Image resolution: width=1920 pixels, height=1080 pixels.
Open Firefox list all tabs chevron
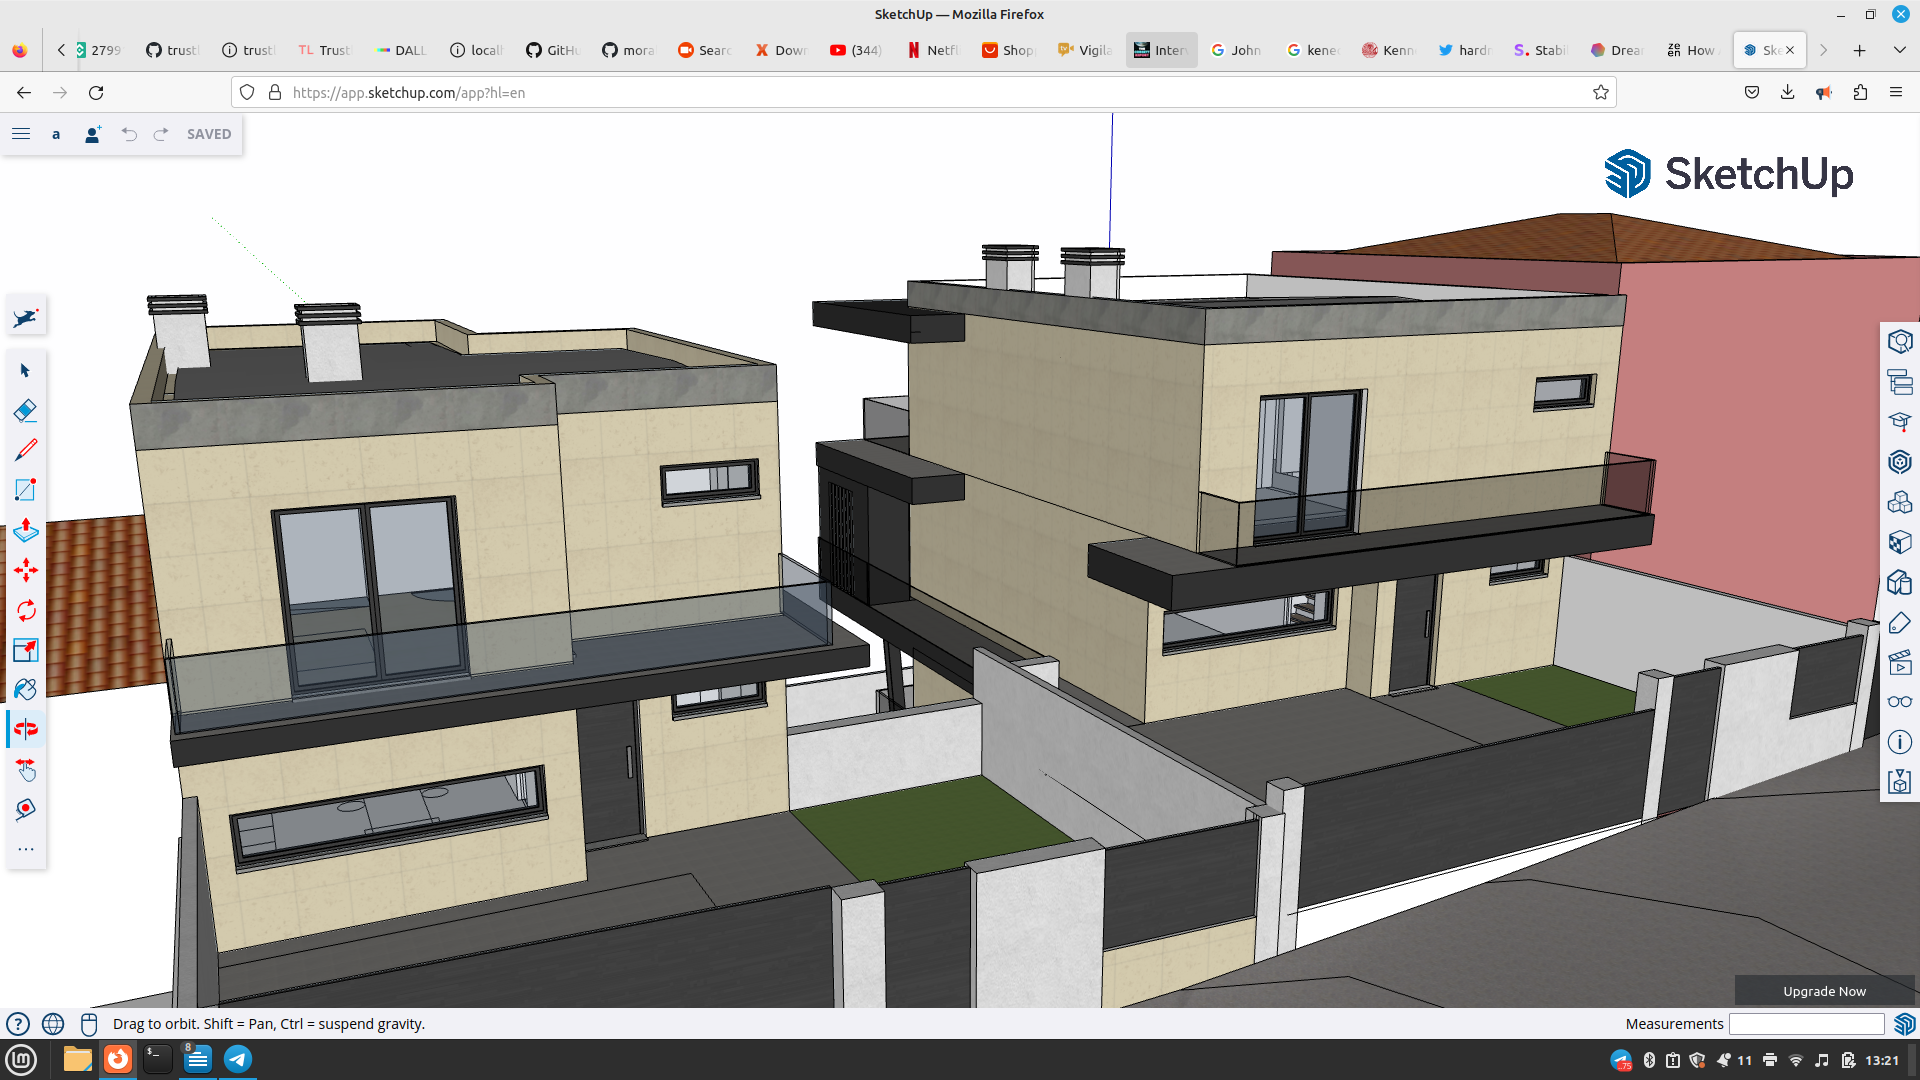point(1899,50)
